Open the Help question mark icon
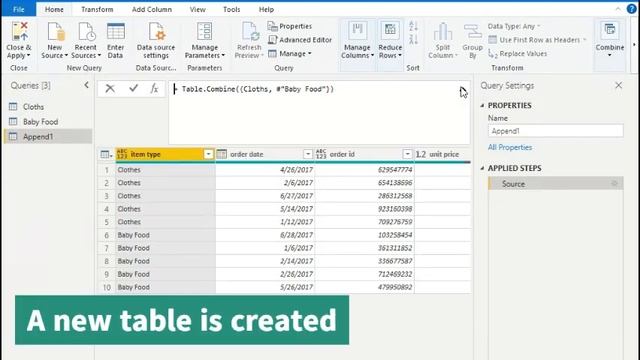Image resolution: width=640 pixels, height=360 pixels. [x=631, y=9]
